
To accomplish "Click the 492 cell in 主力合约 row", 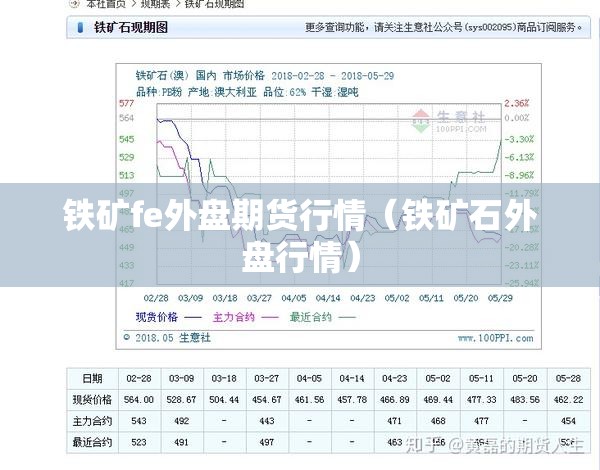I will tap(181, 421).
